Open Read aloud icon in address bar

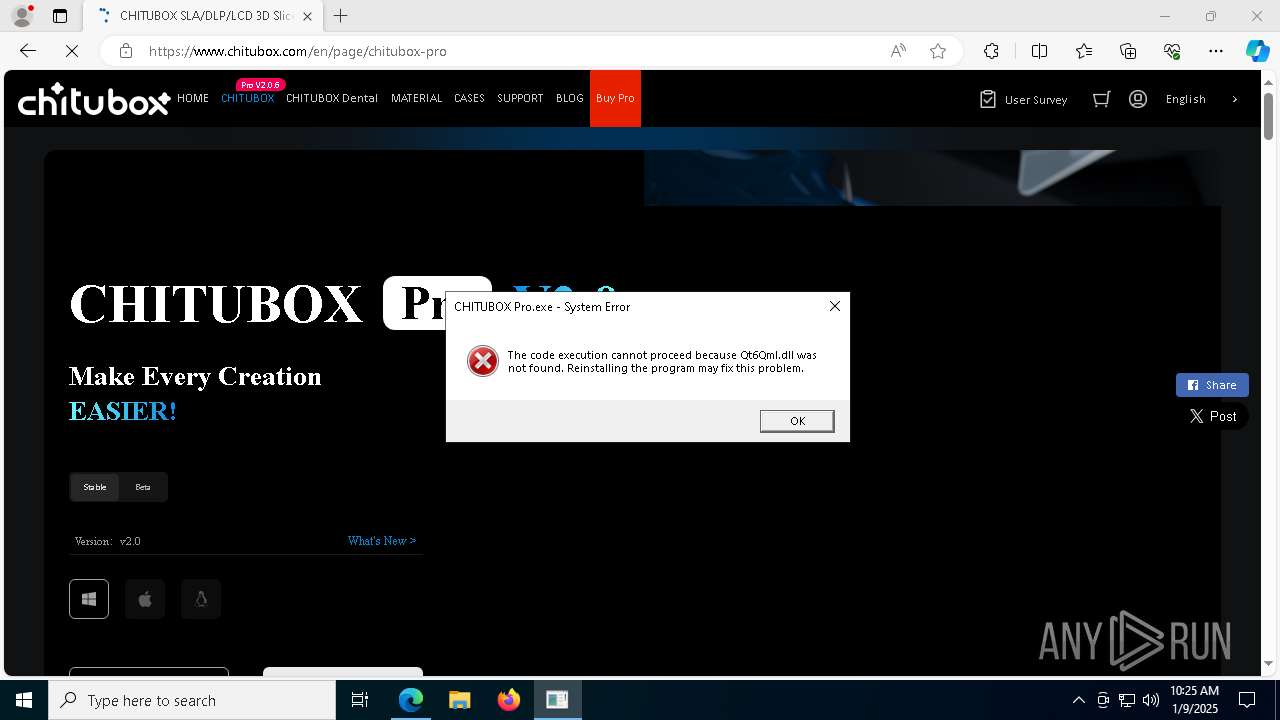click(898, 51)
